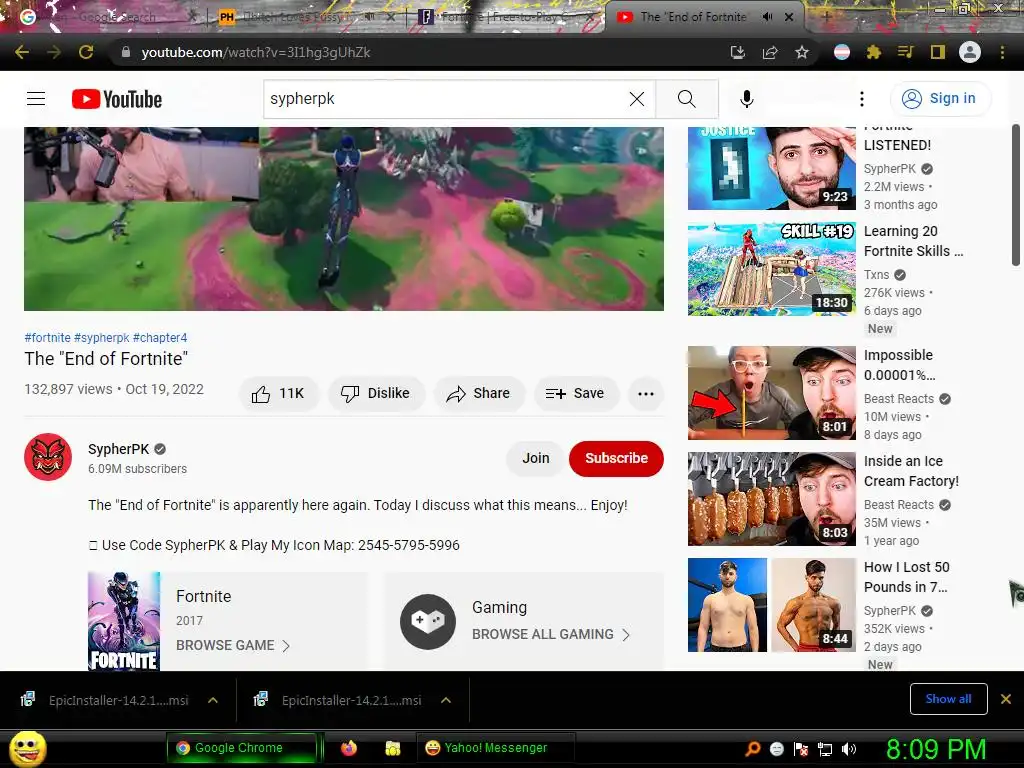The image size is (1024, 768).
Task: Click the share page icon in address bar
Action: 770,52
